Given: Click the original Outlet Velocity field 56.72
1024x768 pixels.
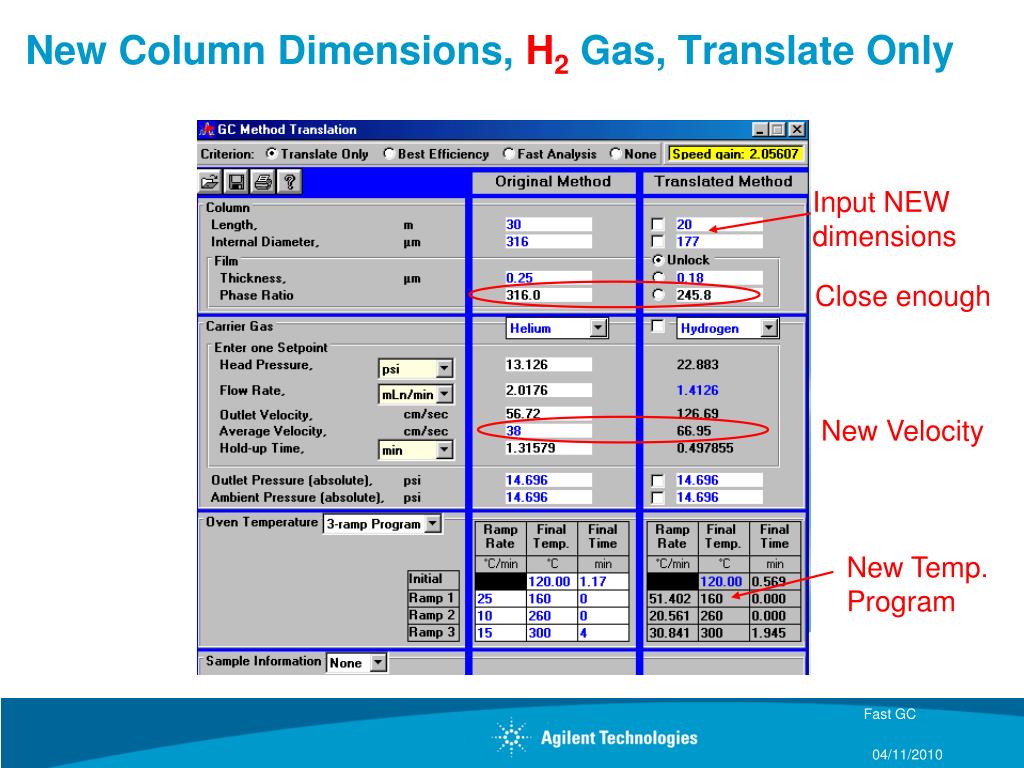Looking at the screenshot, I should coord(548,413).
